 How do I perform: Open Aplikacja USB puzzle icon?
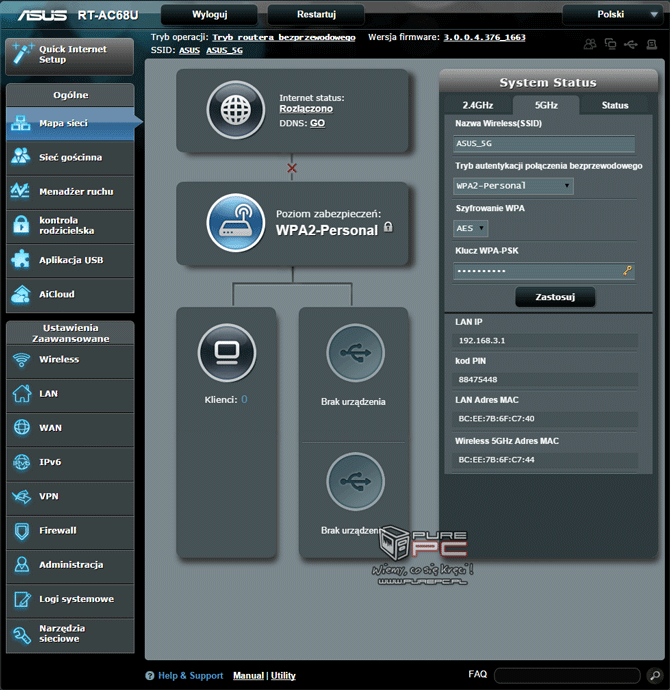[21, 260]
